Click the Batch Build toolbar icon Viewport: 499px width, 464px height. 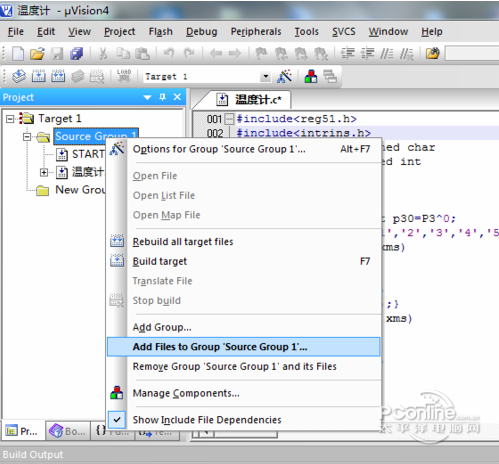78,76
